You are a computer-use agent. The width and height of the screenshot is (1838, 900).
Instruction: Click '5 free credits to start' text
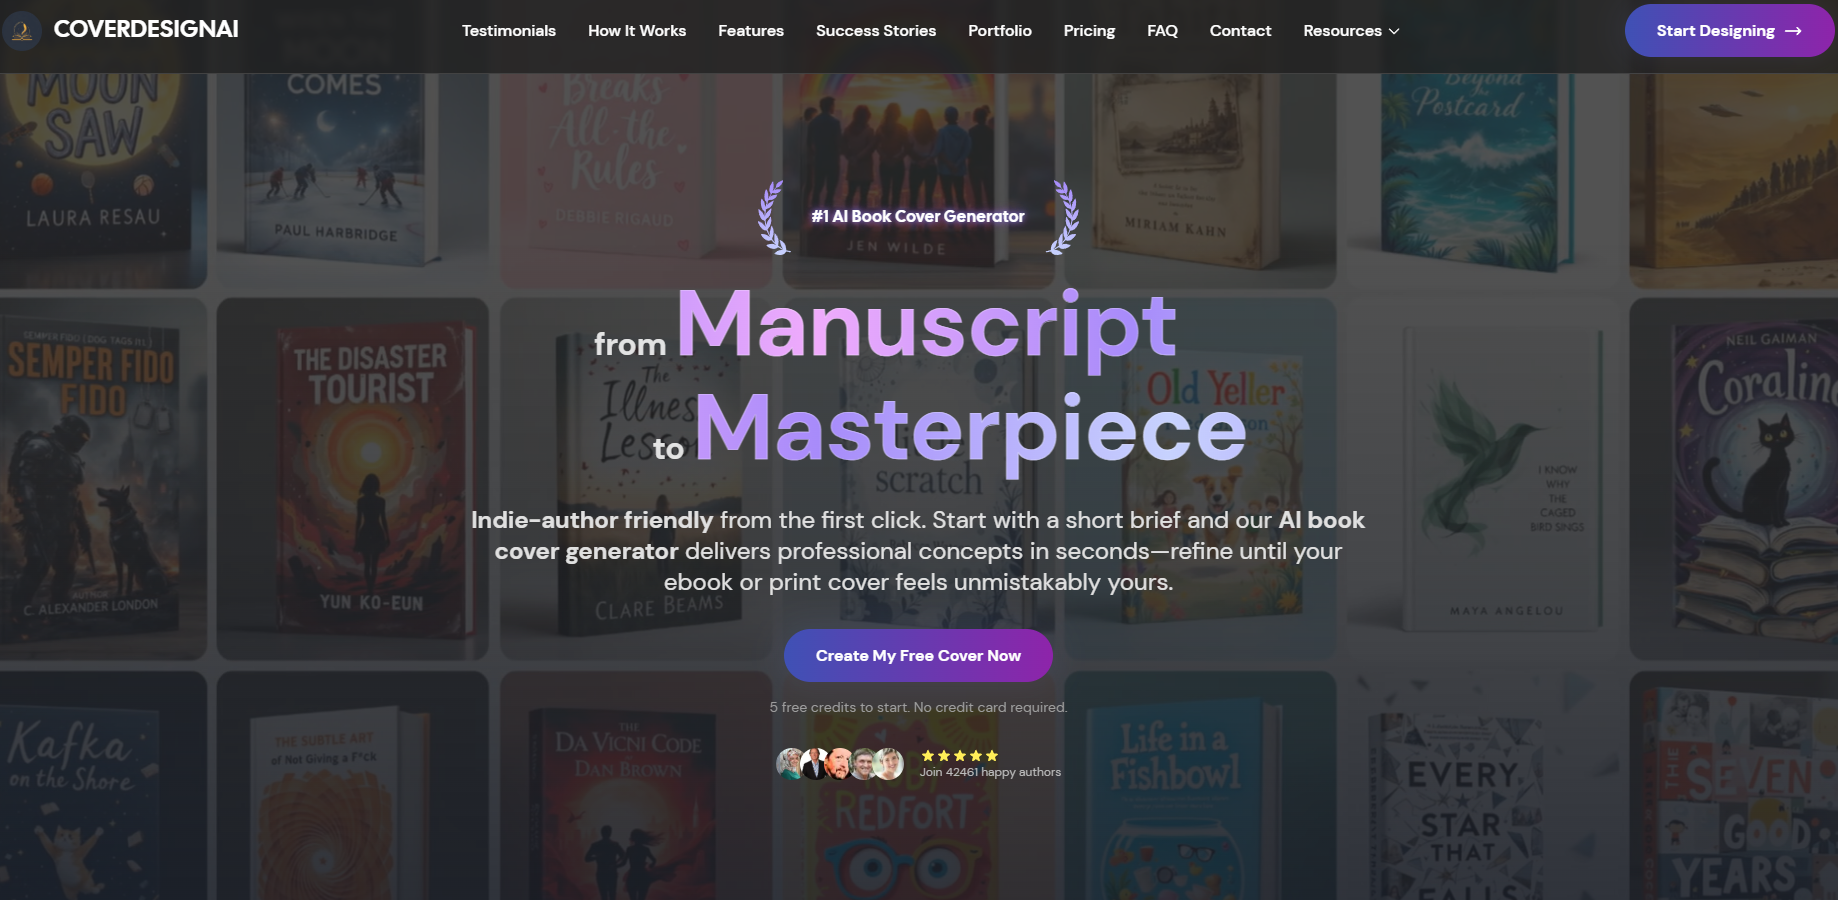click(918, 707)
